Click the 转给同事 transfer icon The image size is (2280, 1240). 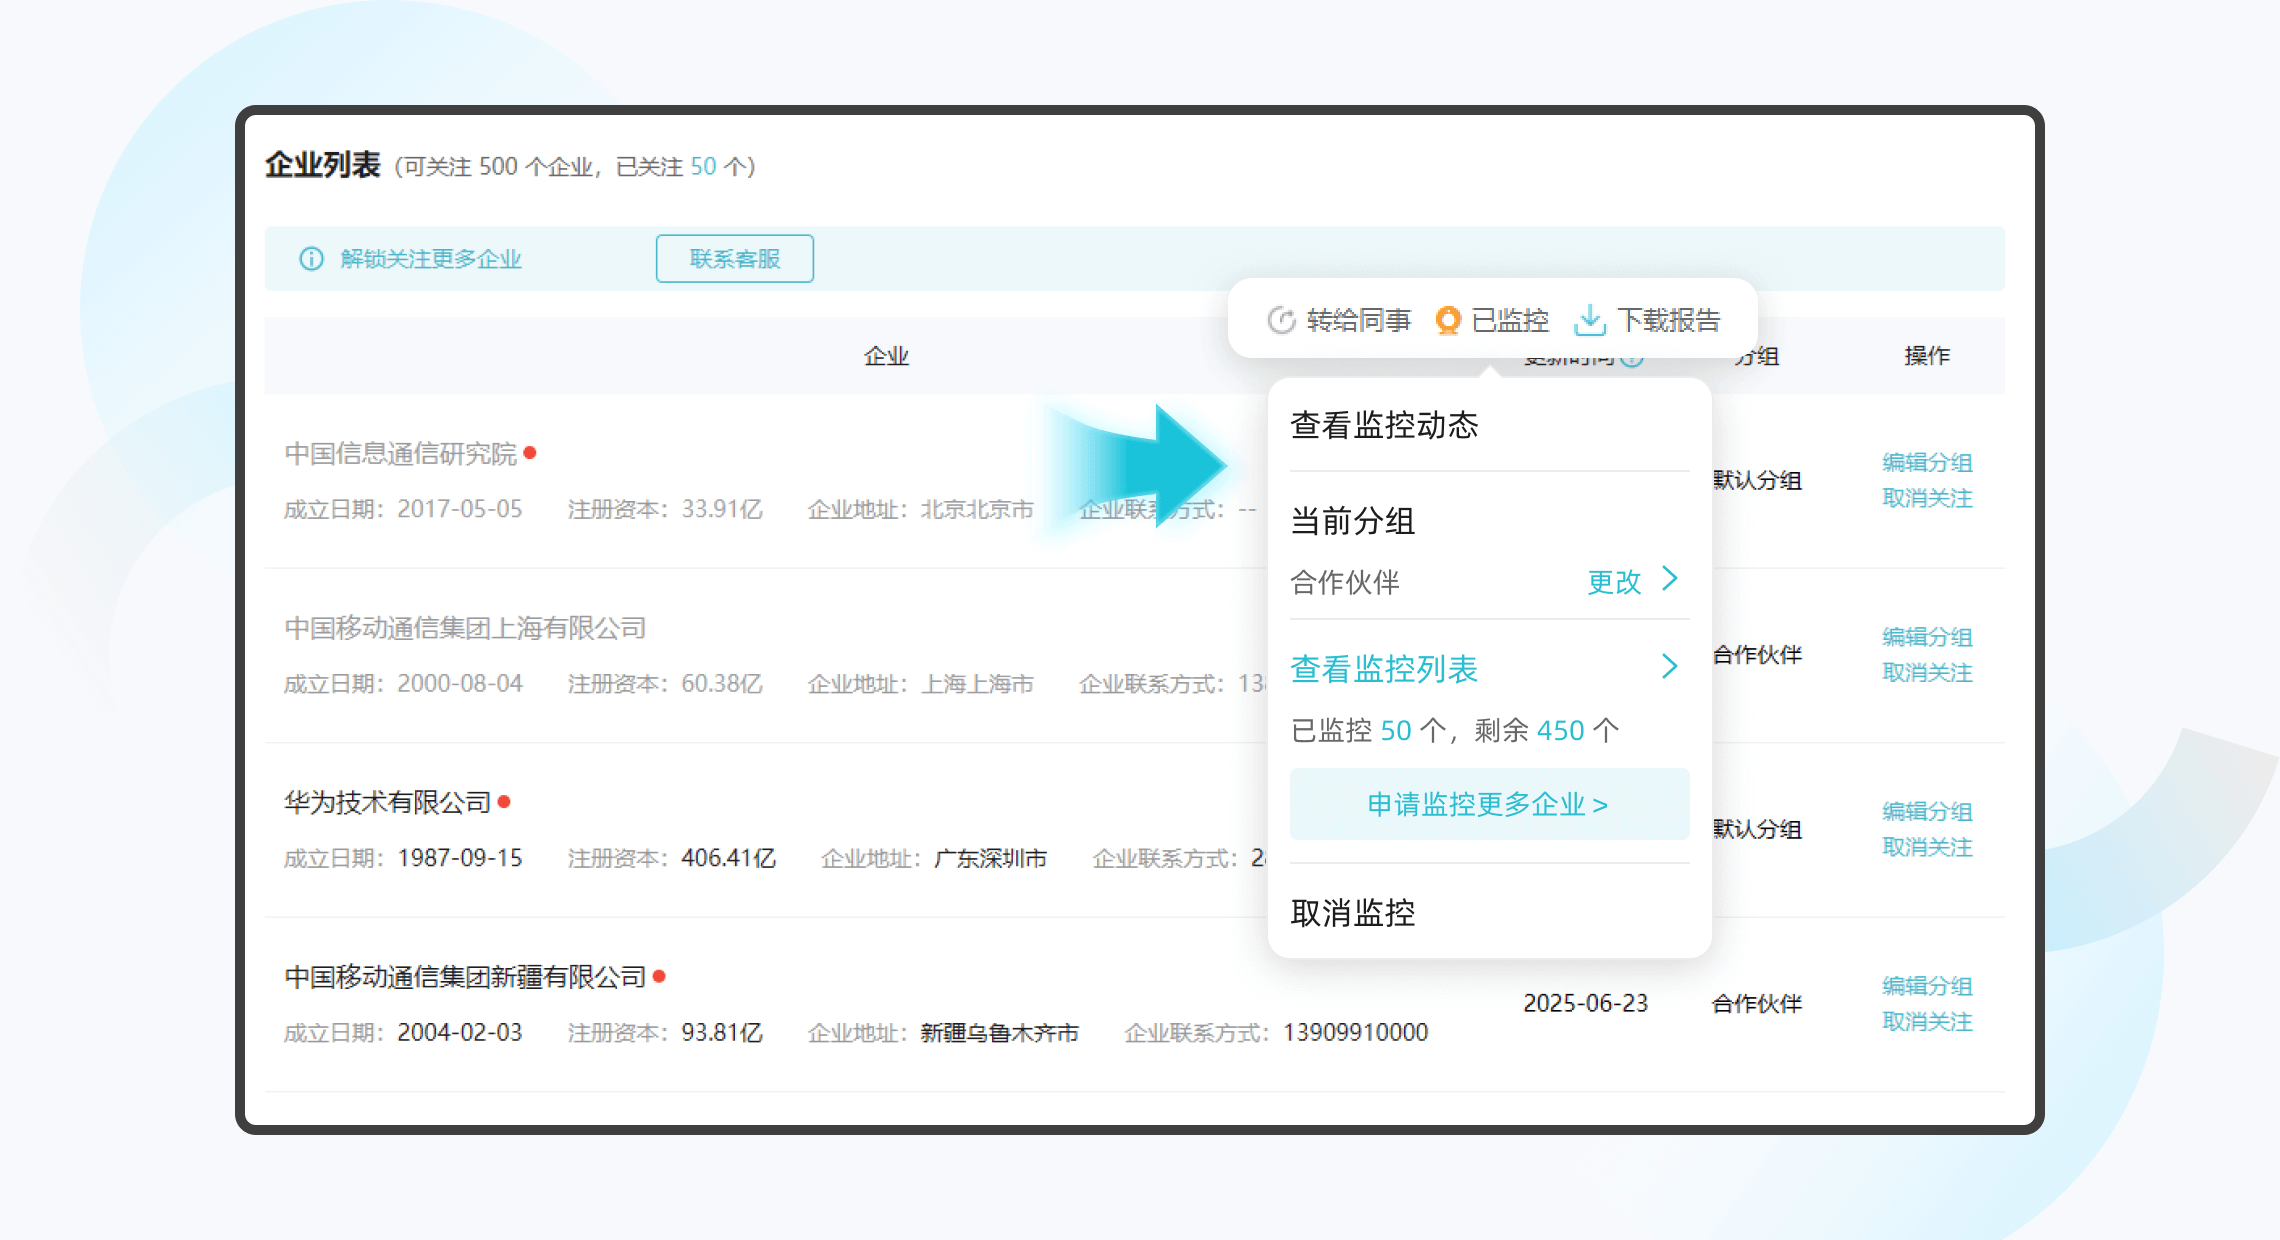coord(1282,320)
